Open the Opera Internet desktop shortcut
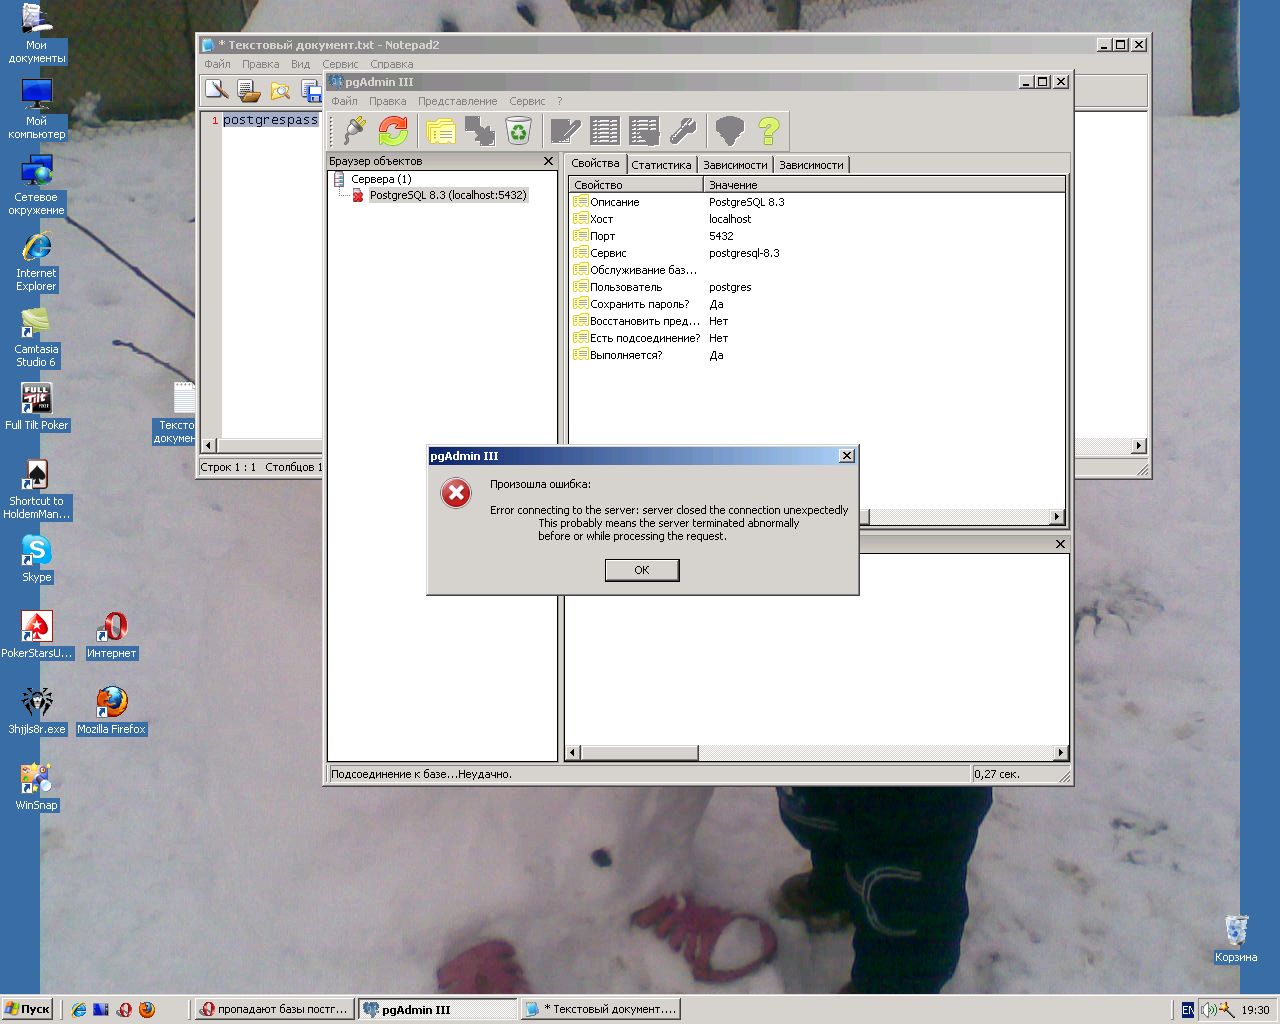The height and width of the screenshot is (1024, 1280). (112, 635)
